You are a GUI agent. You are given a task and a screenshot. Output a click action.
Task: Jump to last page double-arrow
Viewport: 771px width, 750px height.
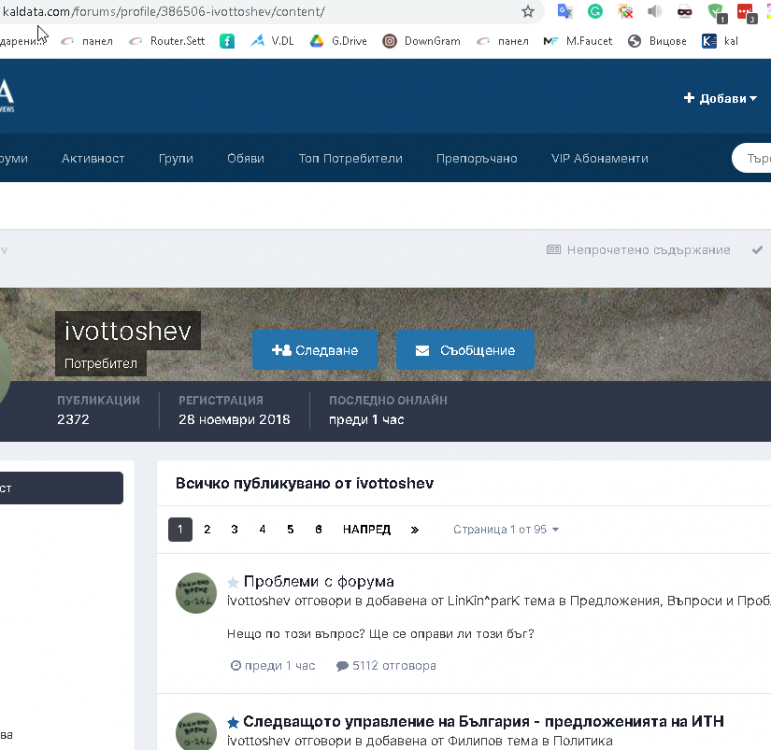pyautogui.click(x=415, y=529)
